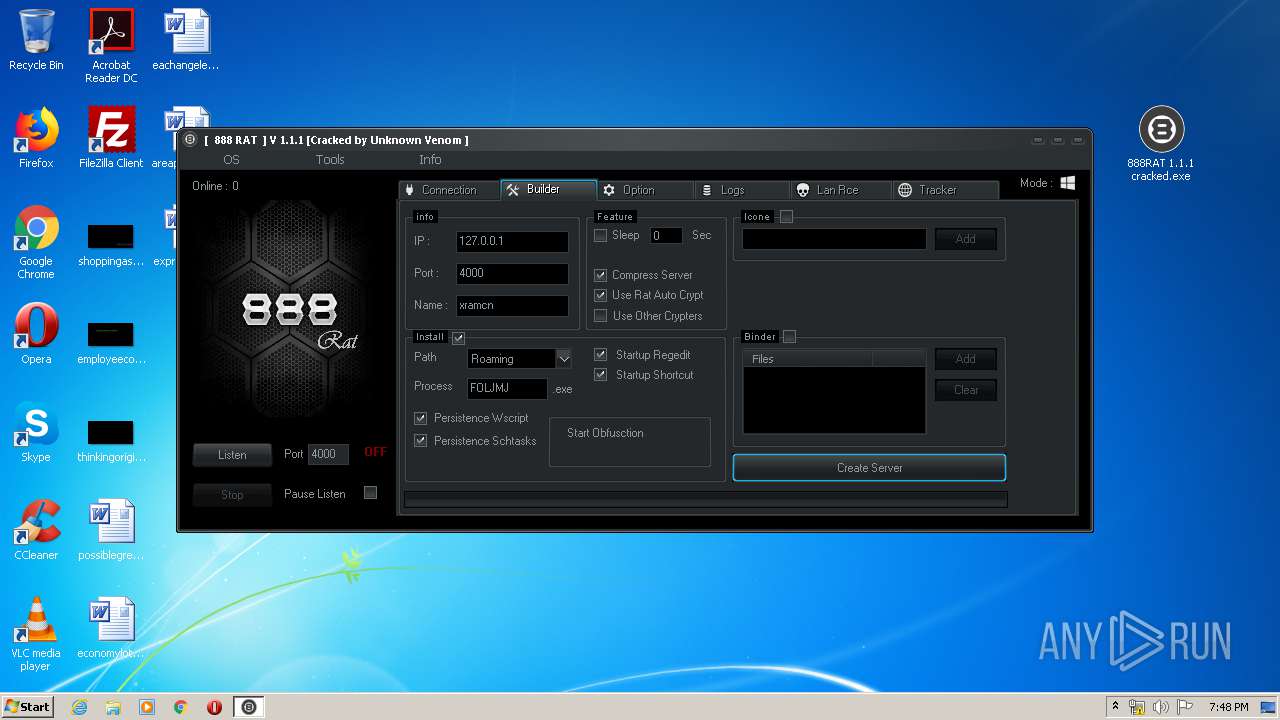Open the Tools menu
This screenshot has width=1280, height=720.
pos(330,160)
